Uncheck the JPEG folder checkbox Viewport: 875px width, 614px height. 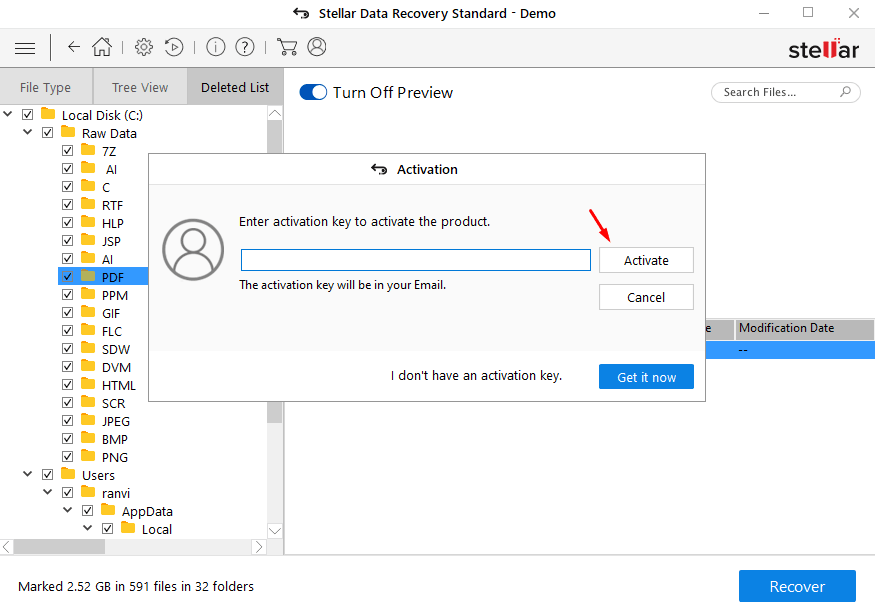68,421
